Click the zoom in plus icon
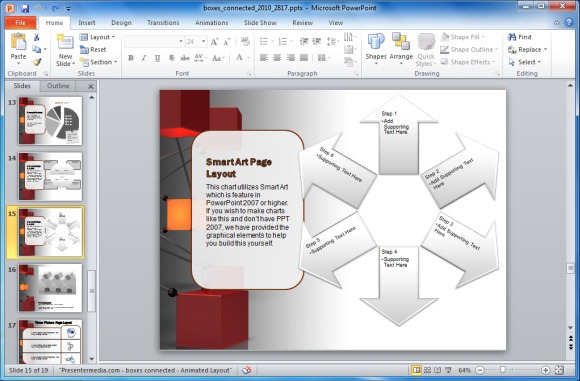Image resolution: width=580 pixels, height=381 pixels. tap(545, 370)
